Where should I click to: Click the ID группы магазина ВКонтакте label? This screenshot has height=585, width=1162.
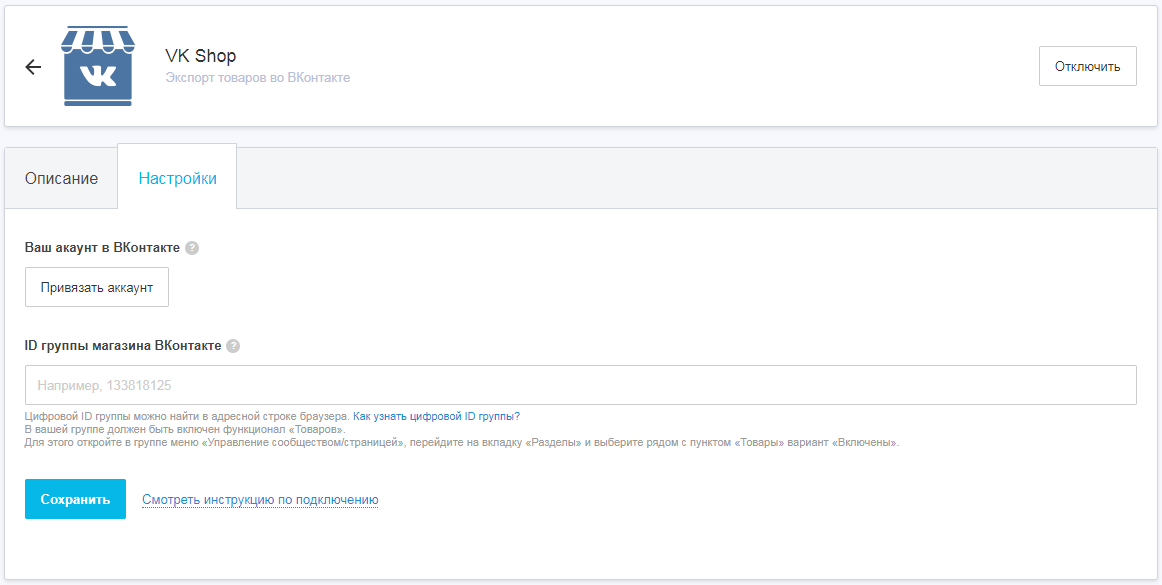tap(123, 346)
